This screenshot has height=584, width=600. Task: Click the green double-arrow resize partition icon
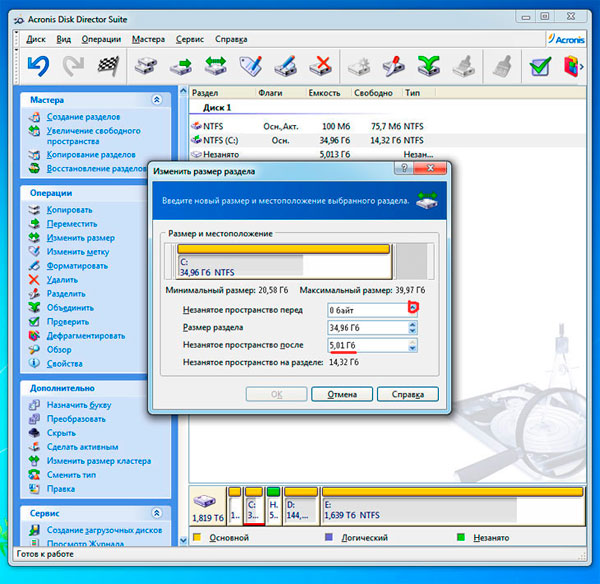point(215,67)
